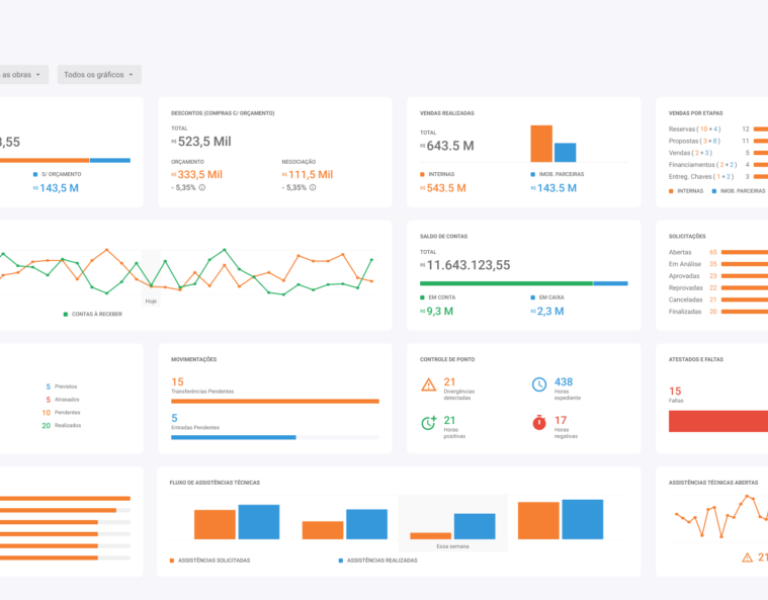The image size is (768, 600).
Task: Click the 'Essa semana' bar group
Action: [452, 524]
